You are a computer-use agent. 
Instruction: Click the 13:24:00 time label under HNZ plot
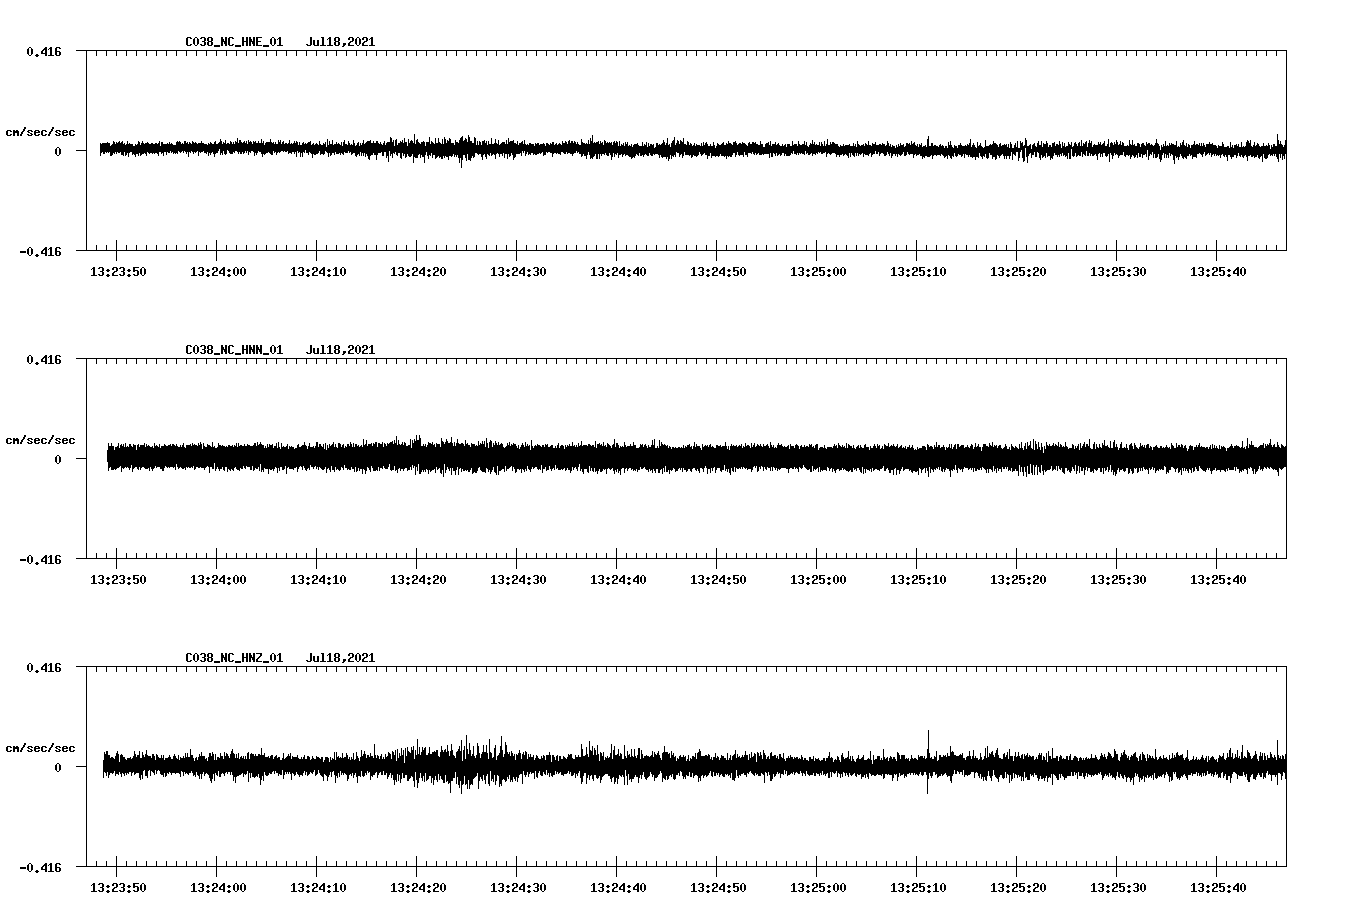pyautogui.click(x=218, y=888)
